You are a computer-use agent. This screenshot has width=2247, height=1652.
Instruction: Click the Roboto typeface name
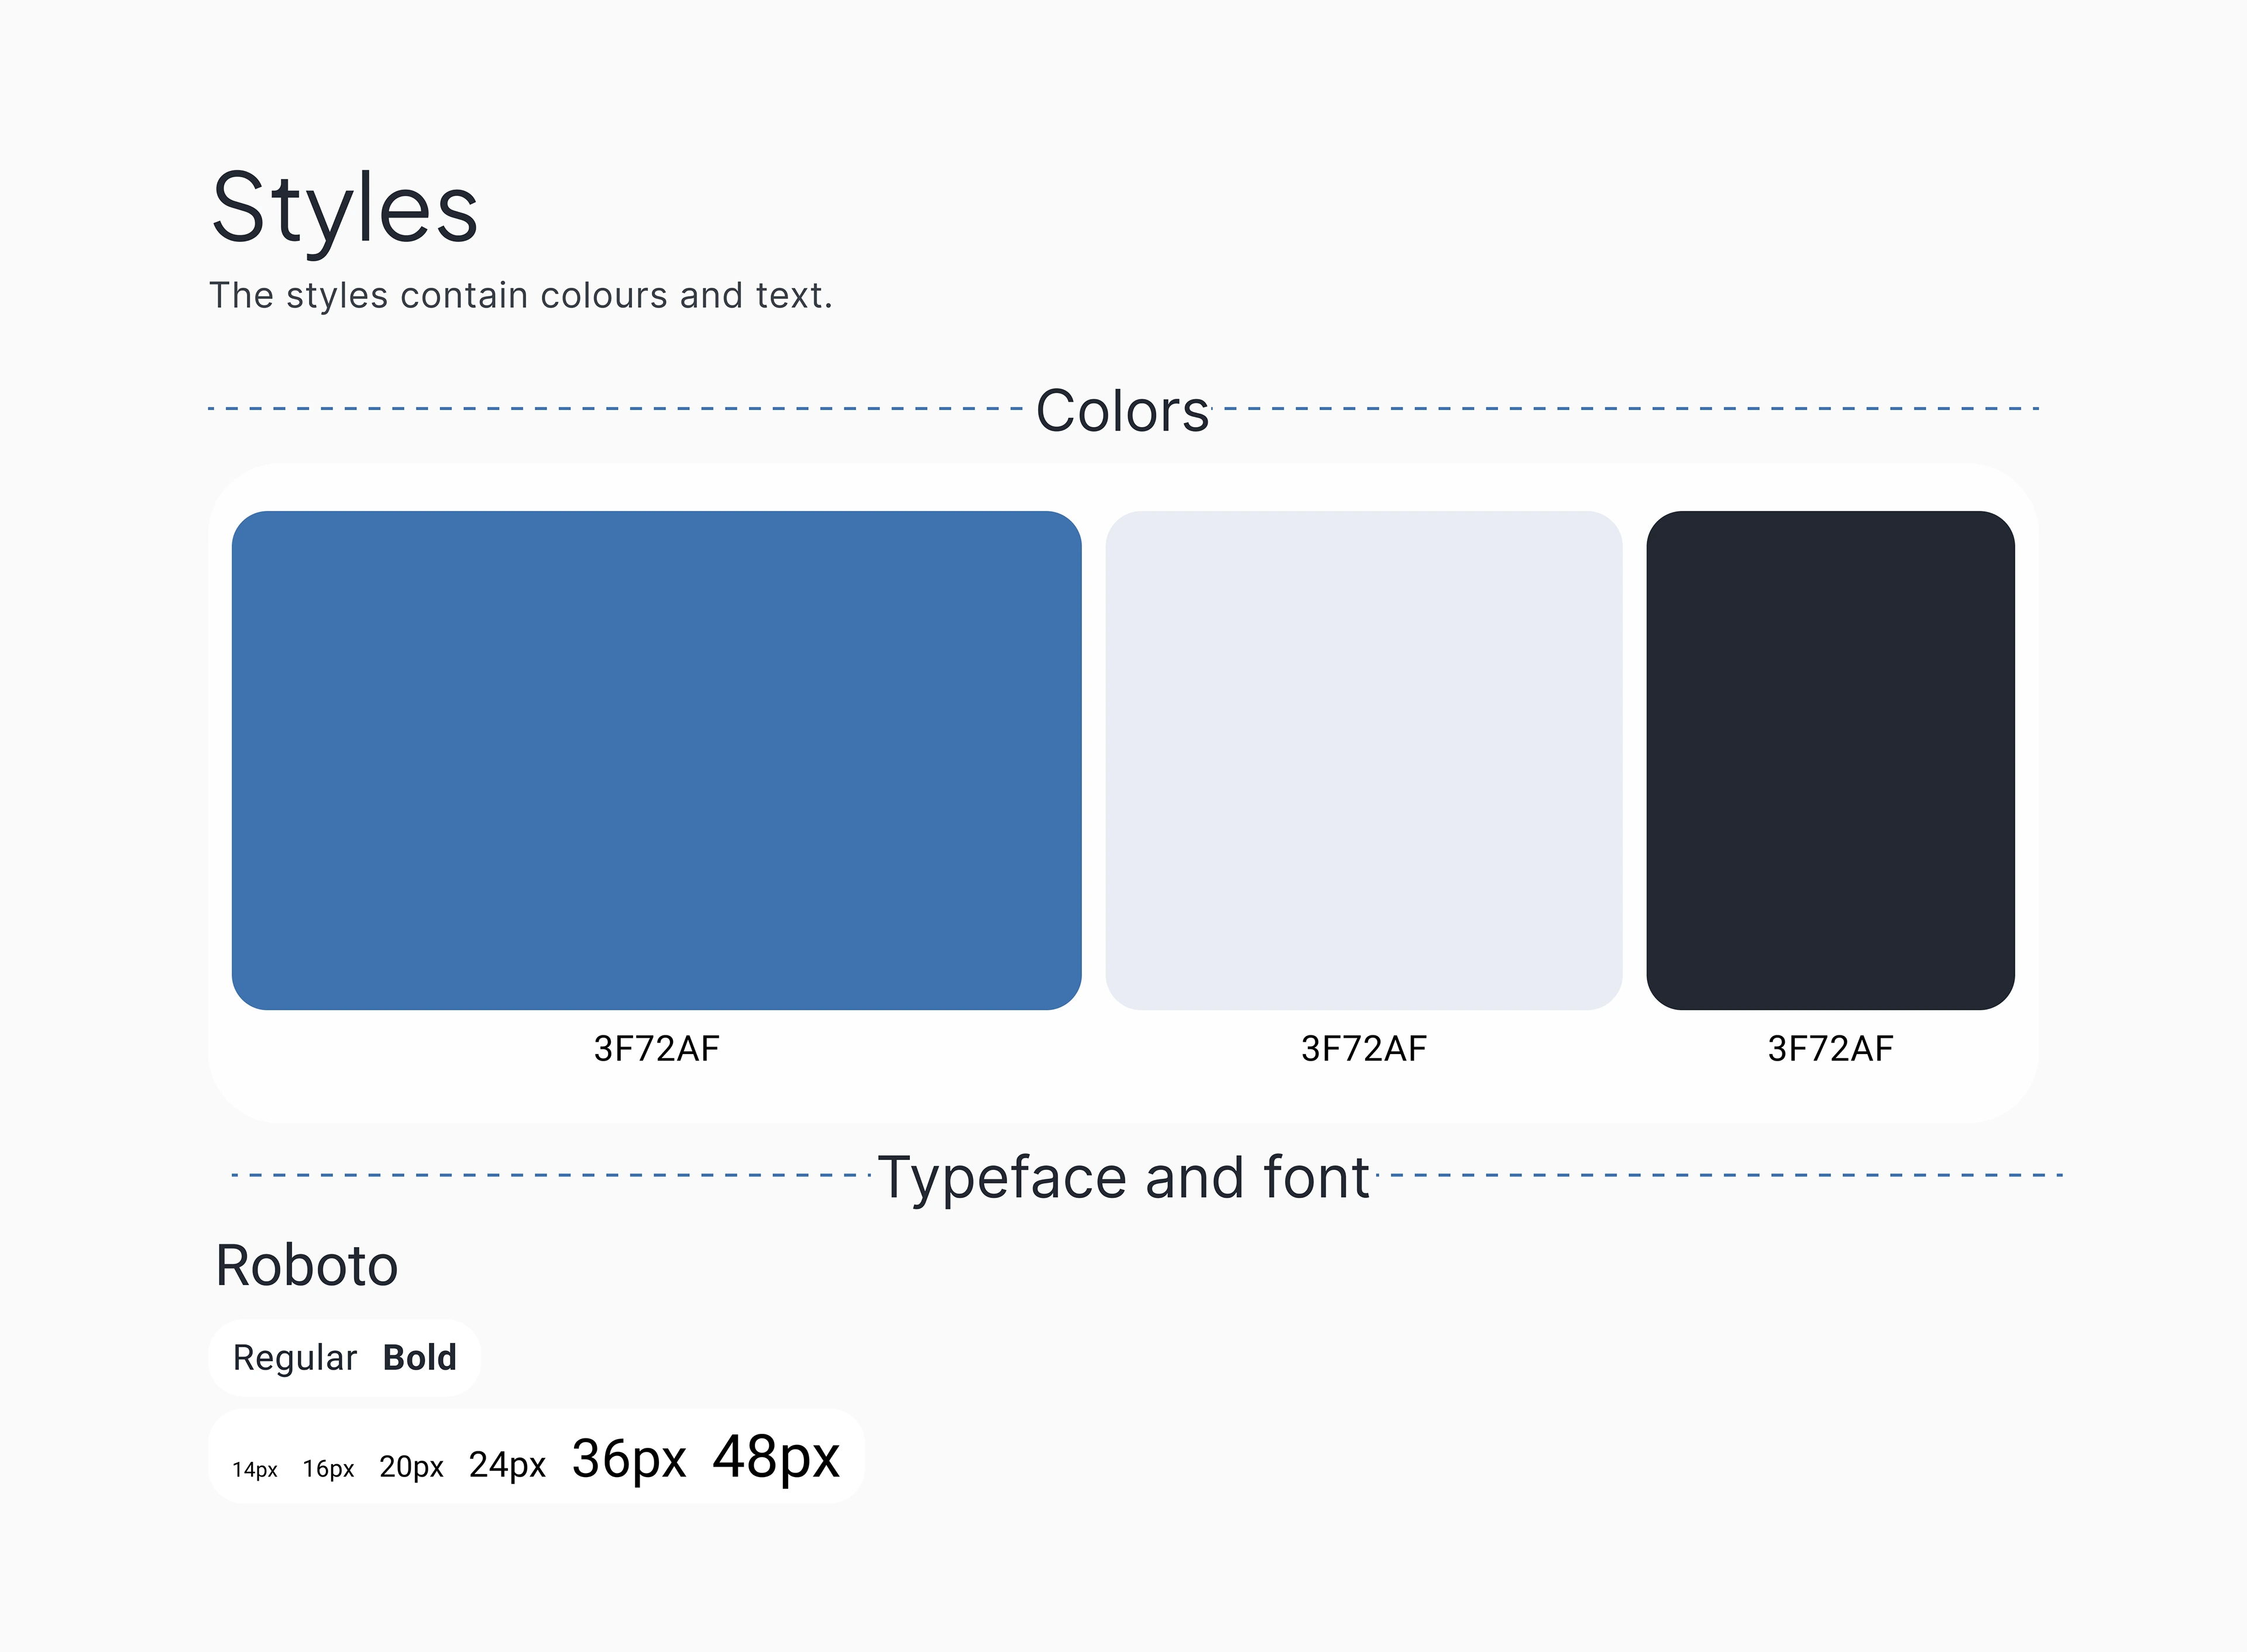click(x=307, y=1265)
